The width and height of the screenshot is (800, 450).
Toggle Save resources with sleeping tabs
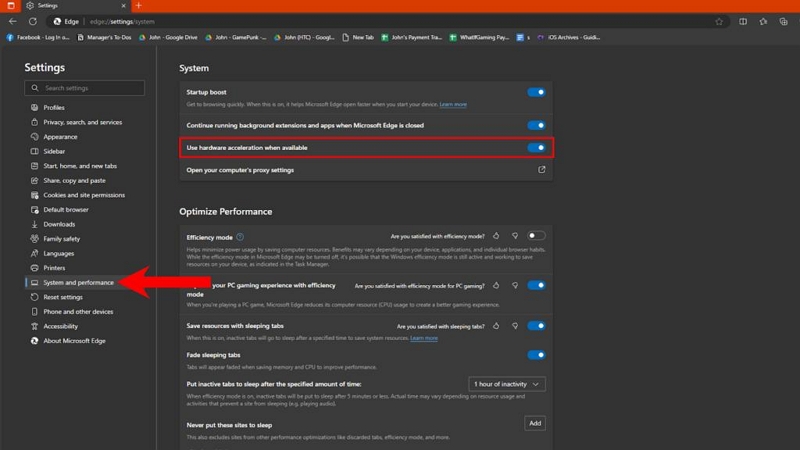coord(536,326)
